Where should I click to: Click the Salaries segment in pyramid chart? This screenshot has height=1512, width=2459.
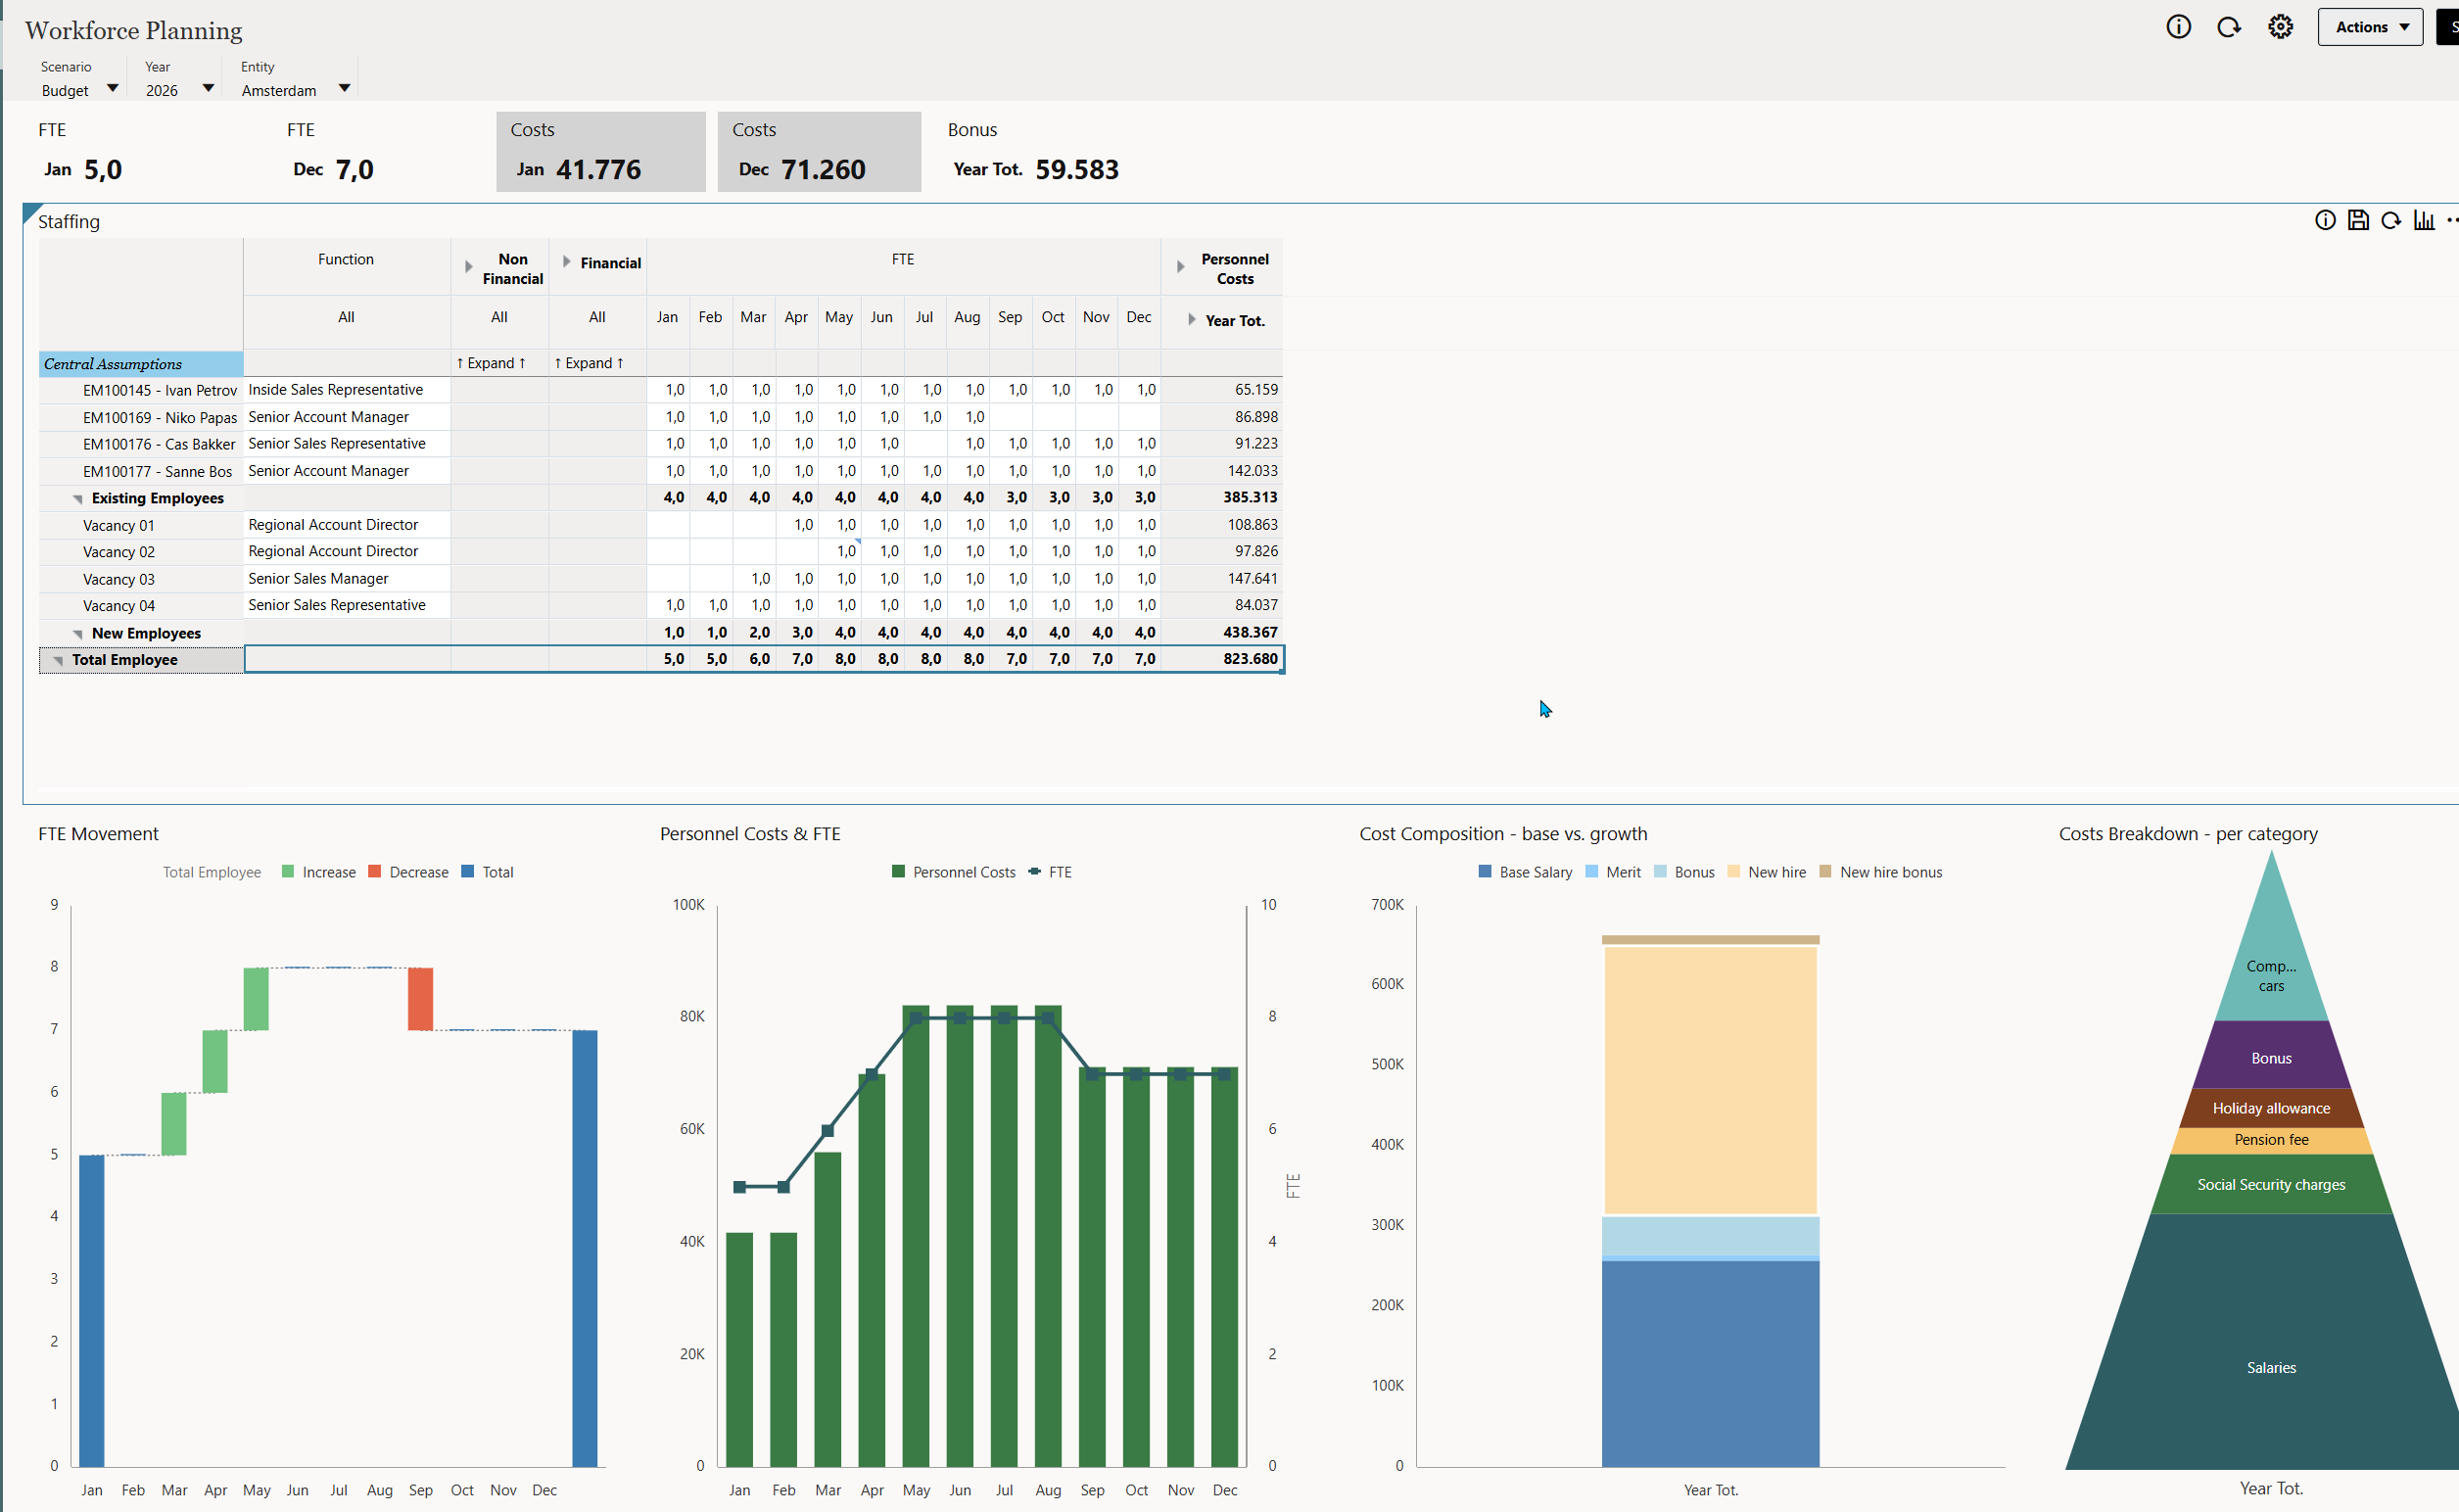[2271, 1367]
